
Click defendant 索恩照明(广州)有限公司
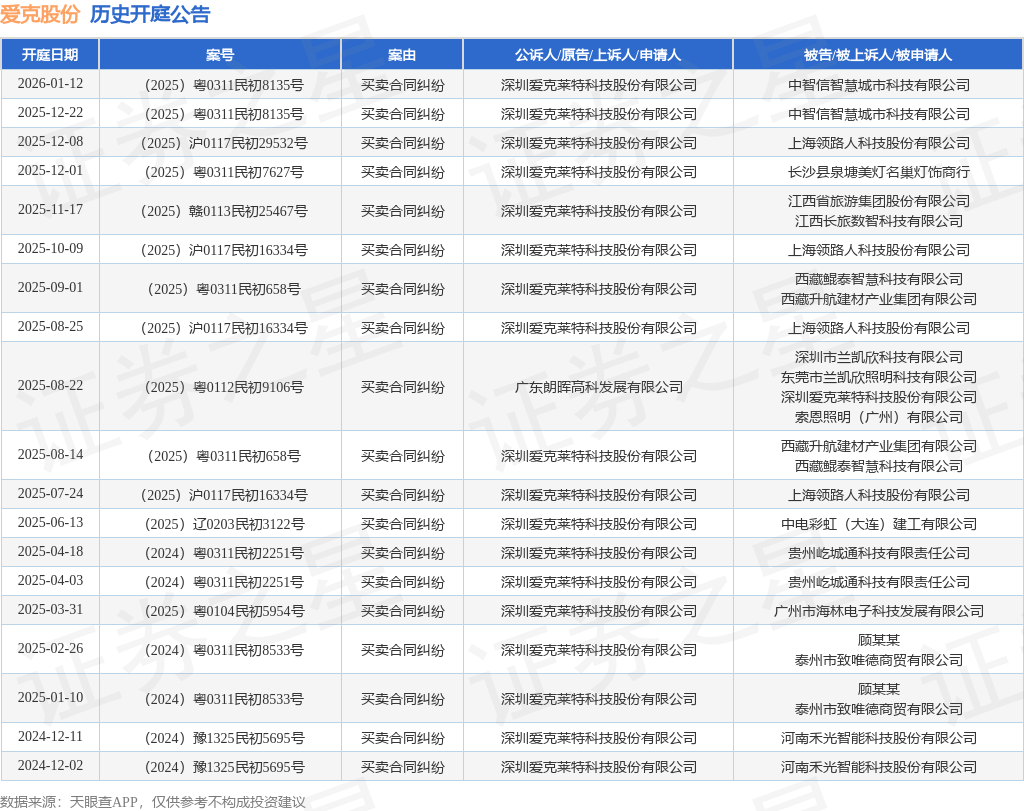878,417
